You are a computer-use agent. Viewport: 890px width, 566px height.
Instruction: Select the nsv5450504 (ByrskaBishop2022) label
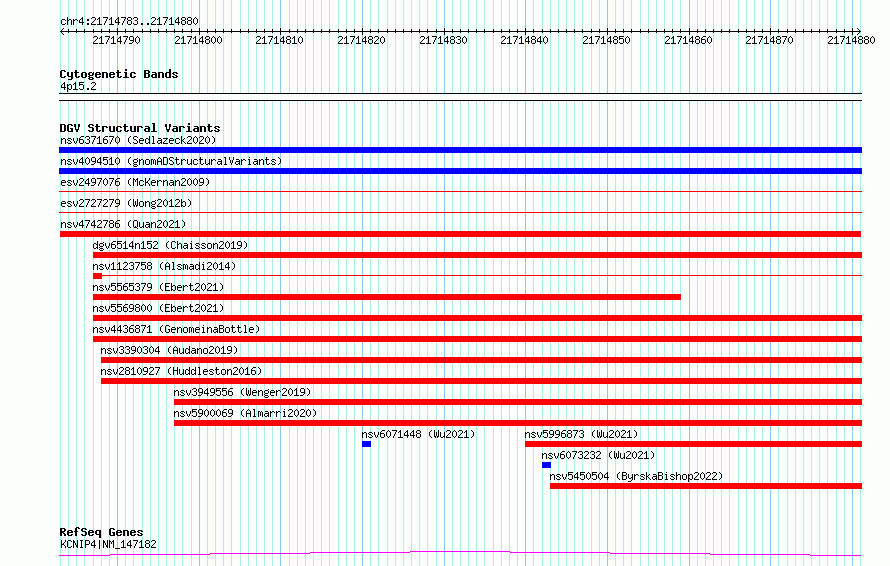point(636,476)
